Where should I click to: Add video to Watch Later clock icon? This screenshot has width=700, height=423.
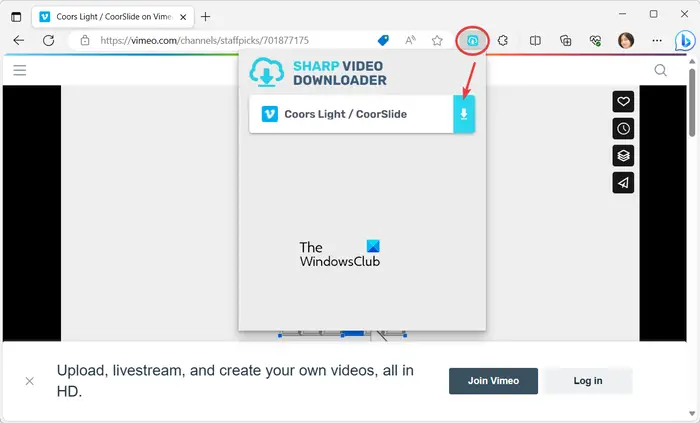[623, 129]
